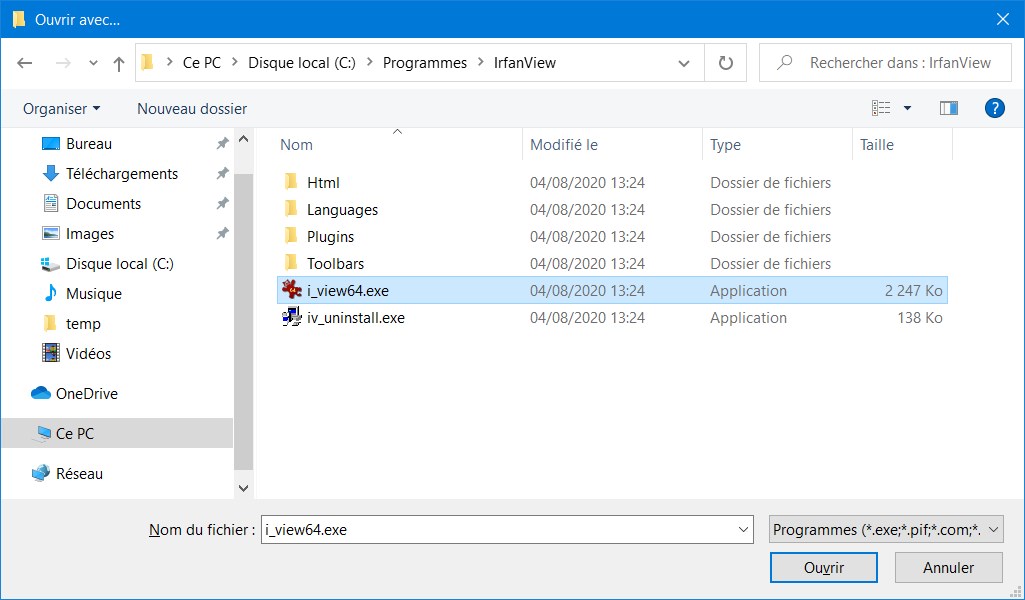
Task: Open the Organiser menu
Action: point(61,108)
